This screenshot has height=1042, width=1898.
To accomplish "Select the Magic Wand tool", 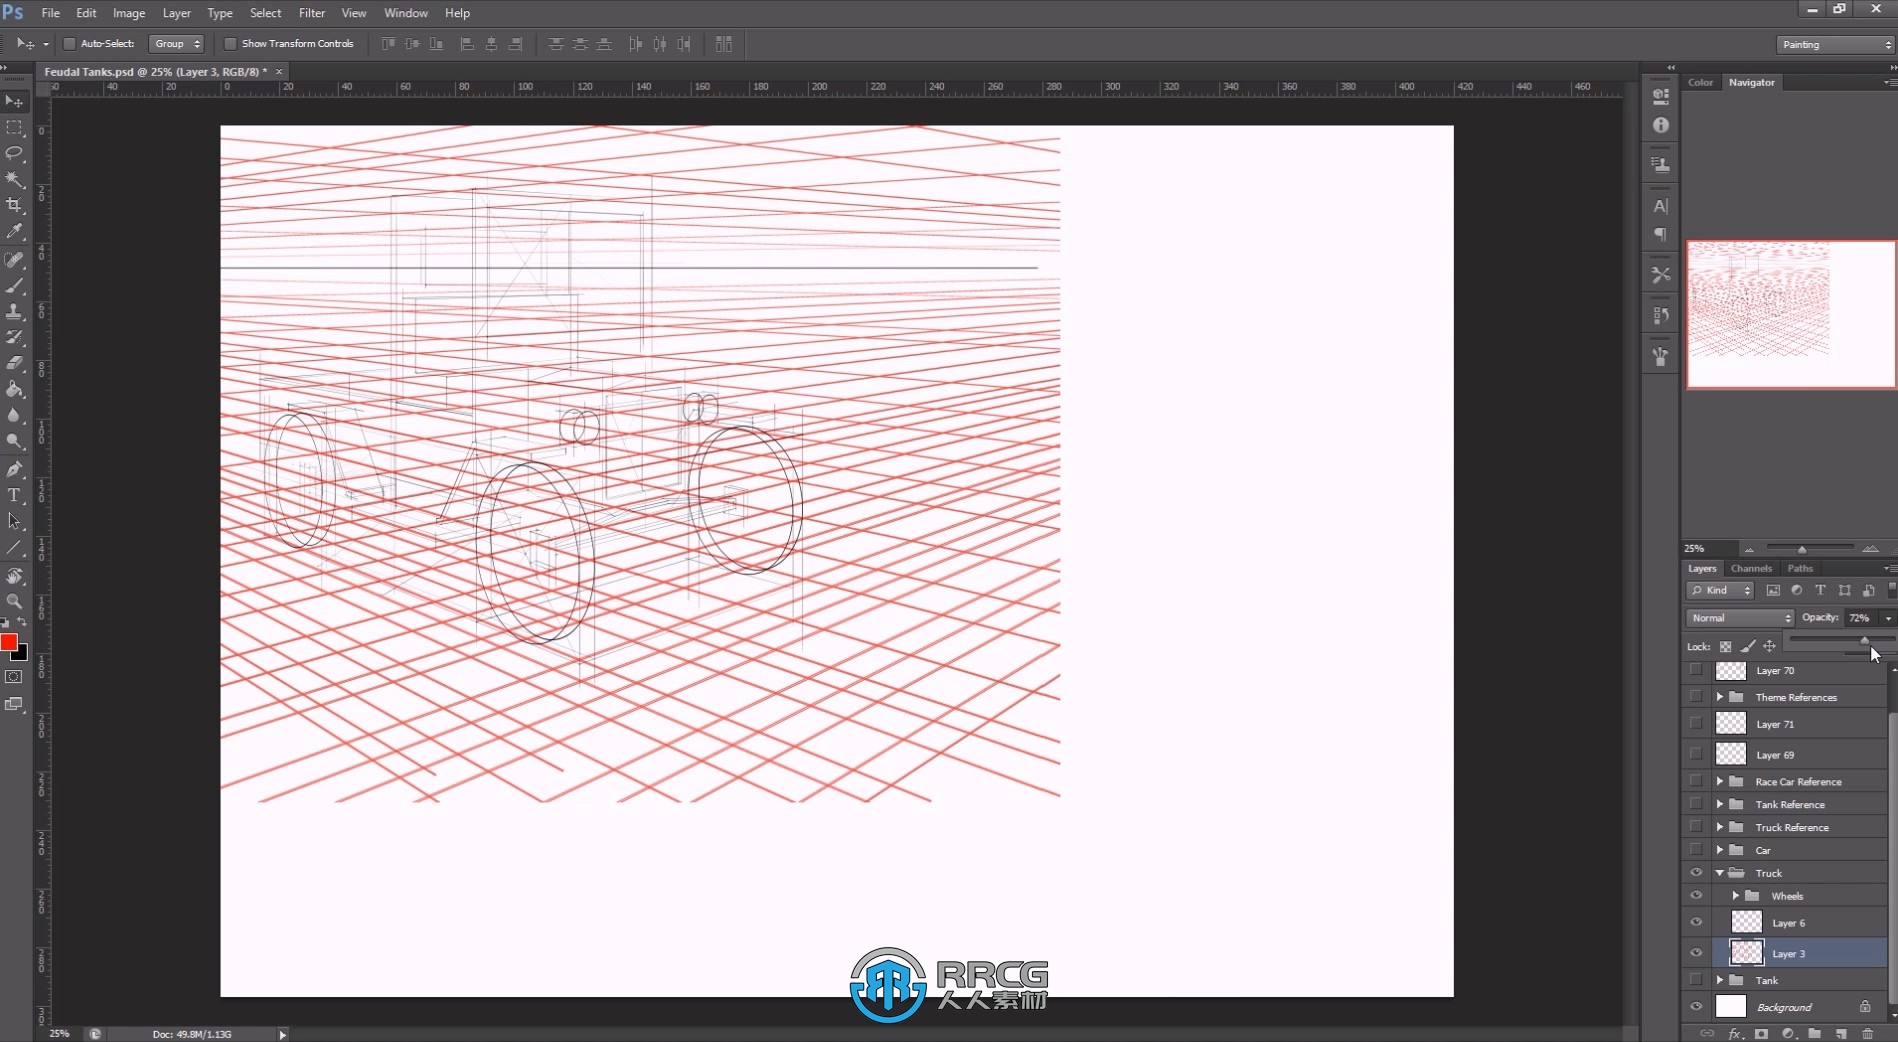I will [x=14, y=179].
